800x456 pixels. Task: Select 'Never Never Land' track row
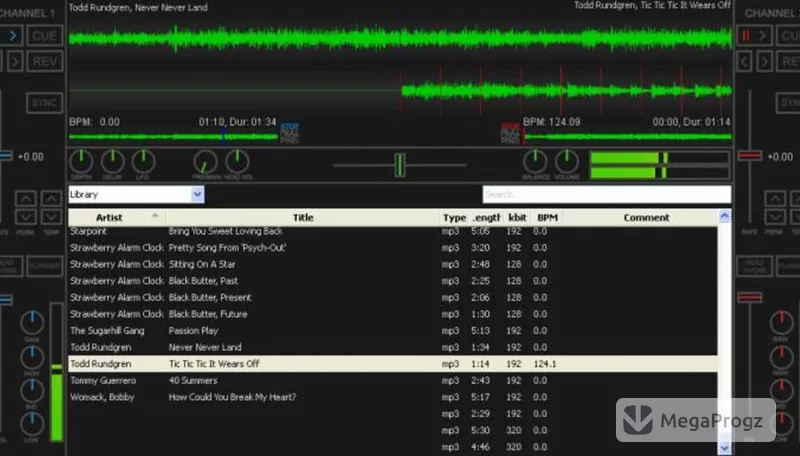393,347
